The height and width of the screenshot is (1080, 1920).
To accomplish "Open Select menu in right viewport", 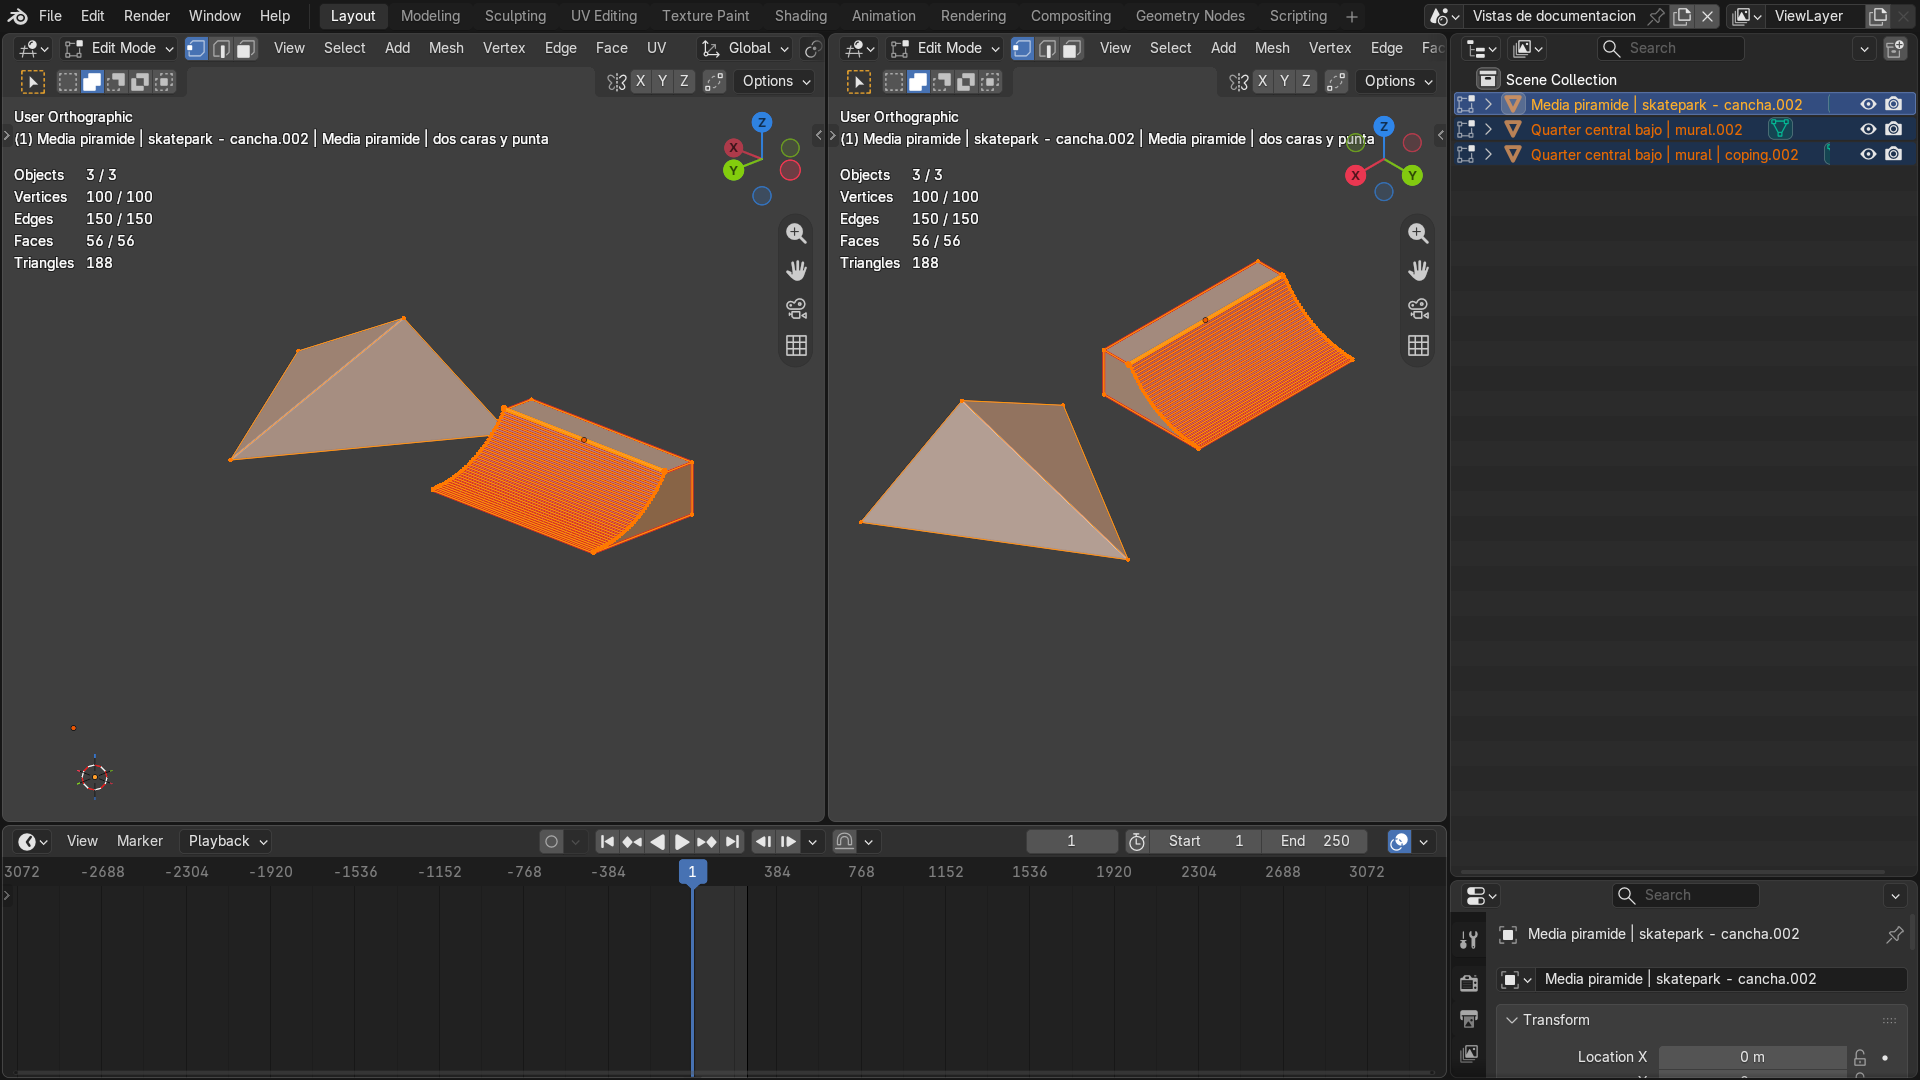I will [1170, 48].
